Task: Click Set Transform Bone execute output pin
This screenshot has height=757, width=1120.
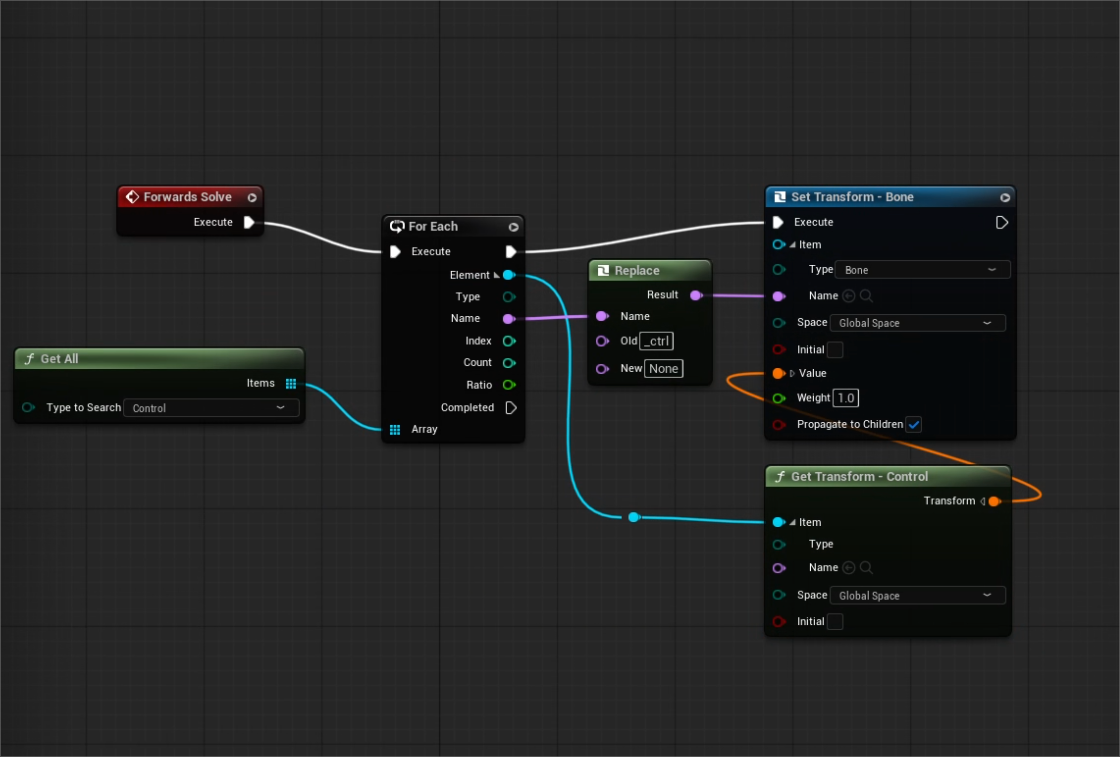Action: coord(1001,222)
